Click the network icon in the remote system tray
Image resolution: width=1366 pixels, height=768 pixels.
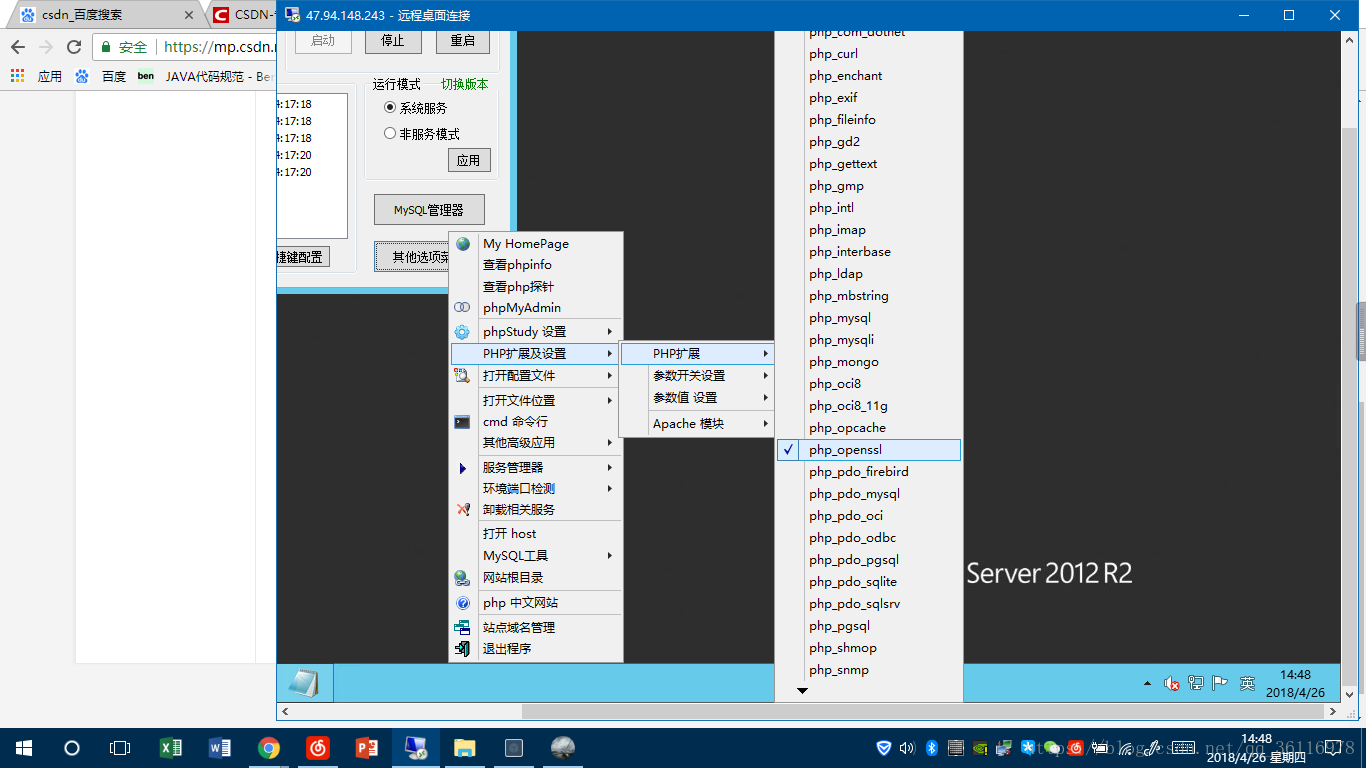[1196, 684]
